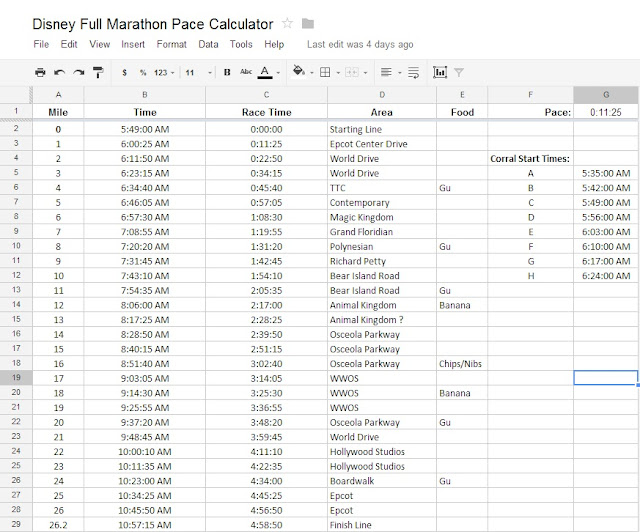Click race time cell 4:58:50
The height and width of the screenshot is (532, 640).
click(x=266, y=525)
